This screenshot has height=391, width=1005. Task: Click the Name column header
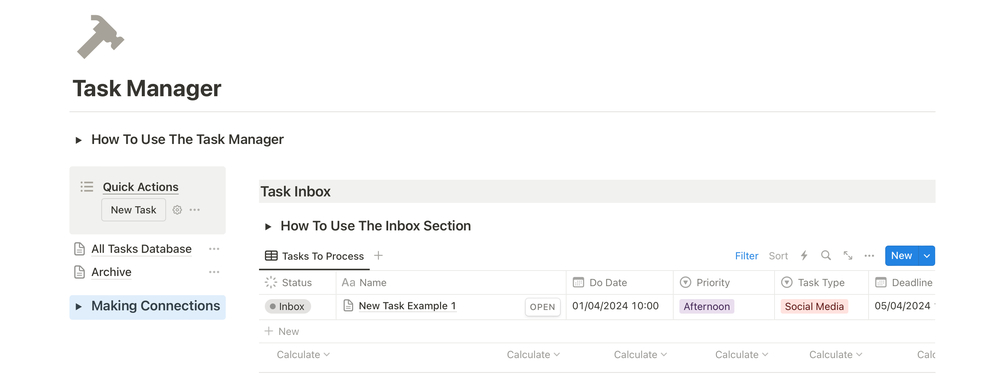[451, 283]
